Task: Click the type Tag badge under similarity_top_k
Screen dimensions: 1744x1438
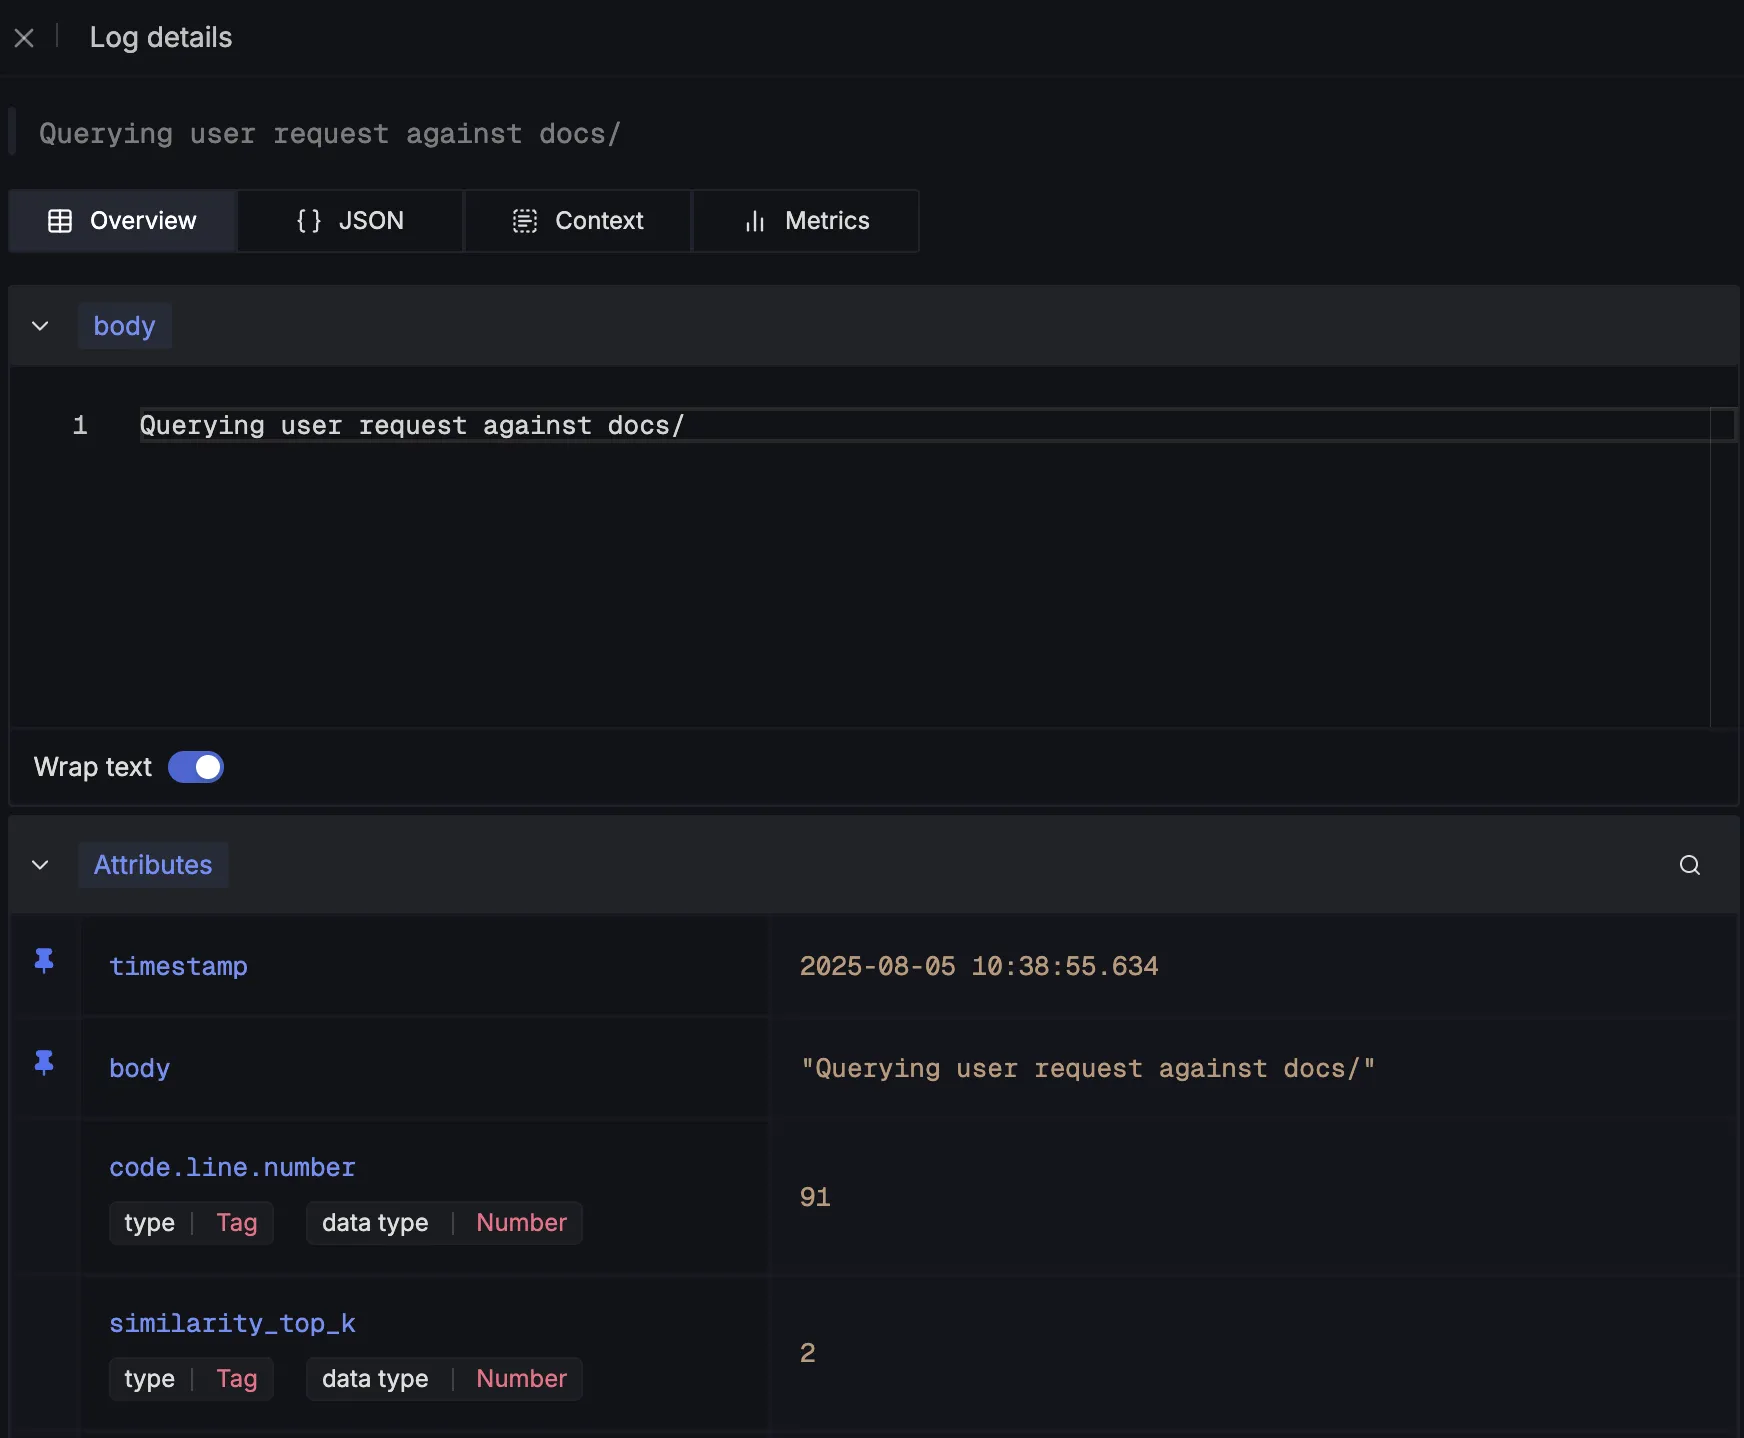Action: (x=191, y=1379)
